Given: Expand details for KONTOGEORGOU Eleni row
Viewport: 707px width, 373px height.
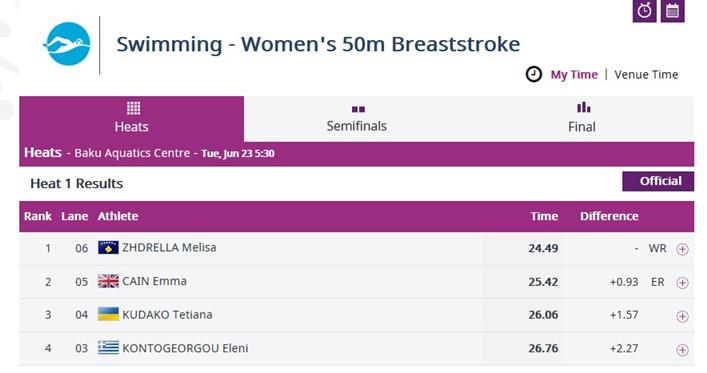Looking at the screenshot, I should 682,350.
